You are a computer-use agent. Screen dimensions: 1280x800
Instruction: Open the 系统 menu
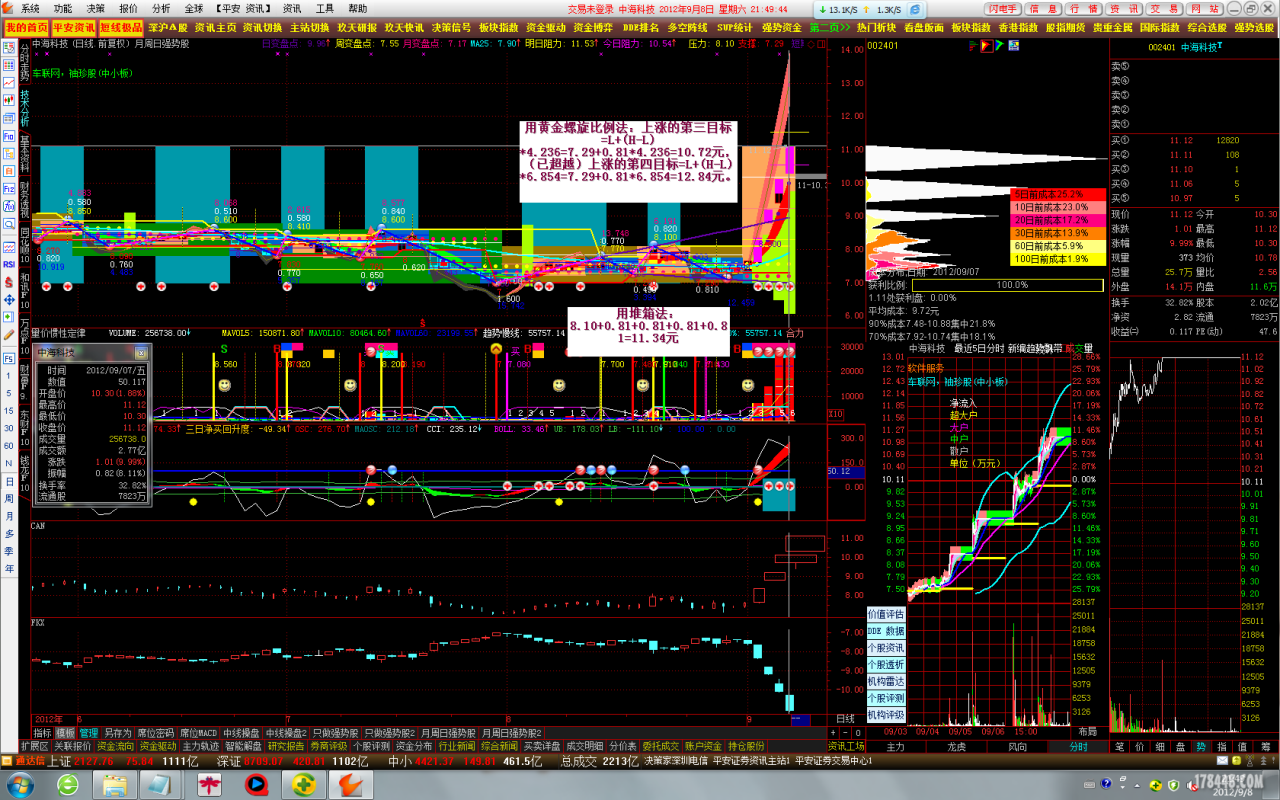(x=30, y=8)
